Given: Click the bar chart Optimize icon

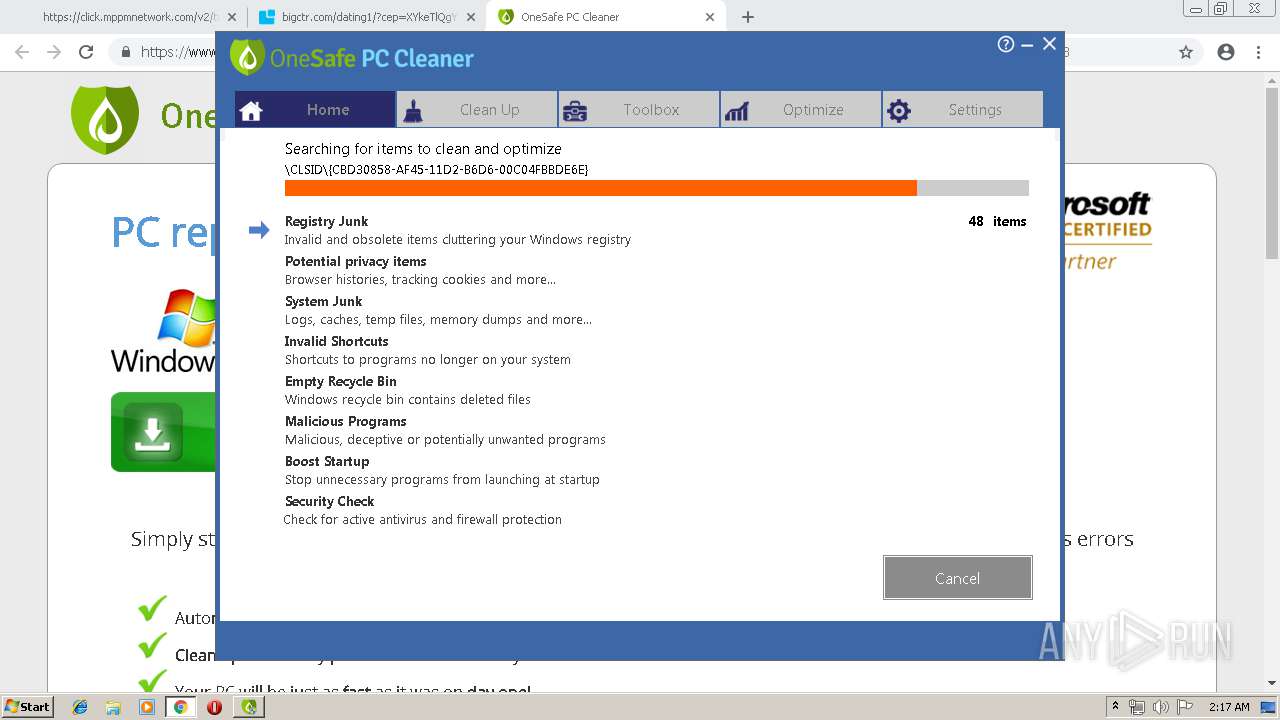Looking at the screenshot, I should (x=737, y=111).
